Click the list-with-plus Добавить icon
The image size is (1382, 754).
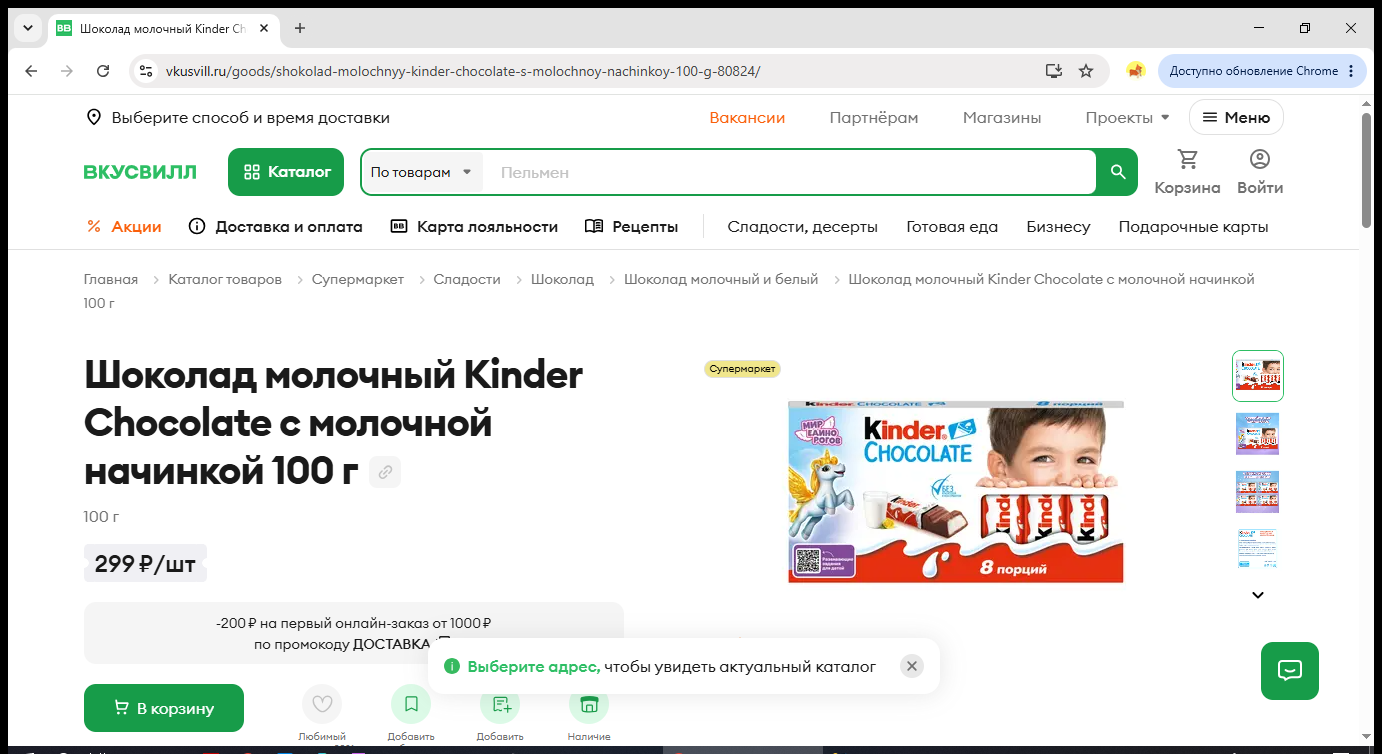(500, 704)
